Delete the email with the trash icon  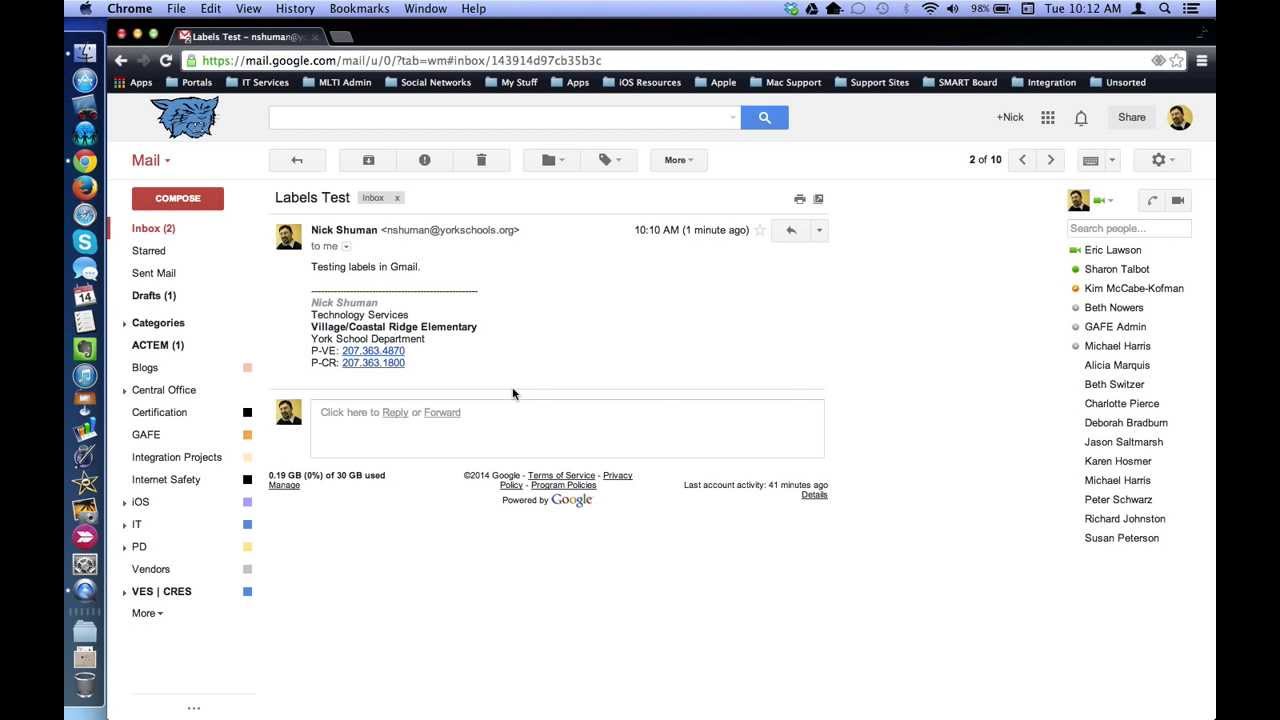[481, 160]
